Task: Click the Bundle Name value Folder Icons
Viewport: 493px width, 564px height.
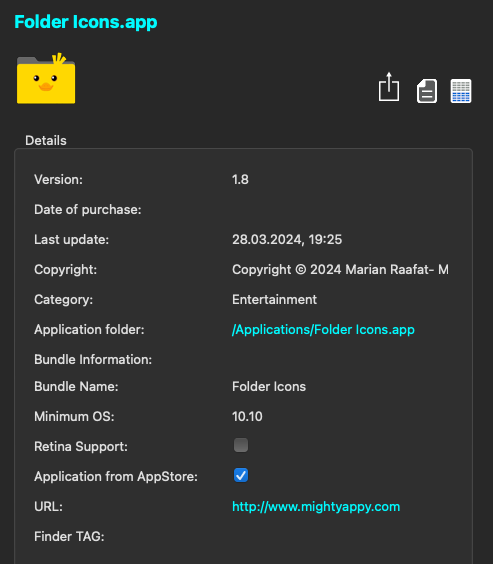Action: [x=269, y=387]
